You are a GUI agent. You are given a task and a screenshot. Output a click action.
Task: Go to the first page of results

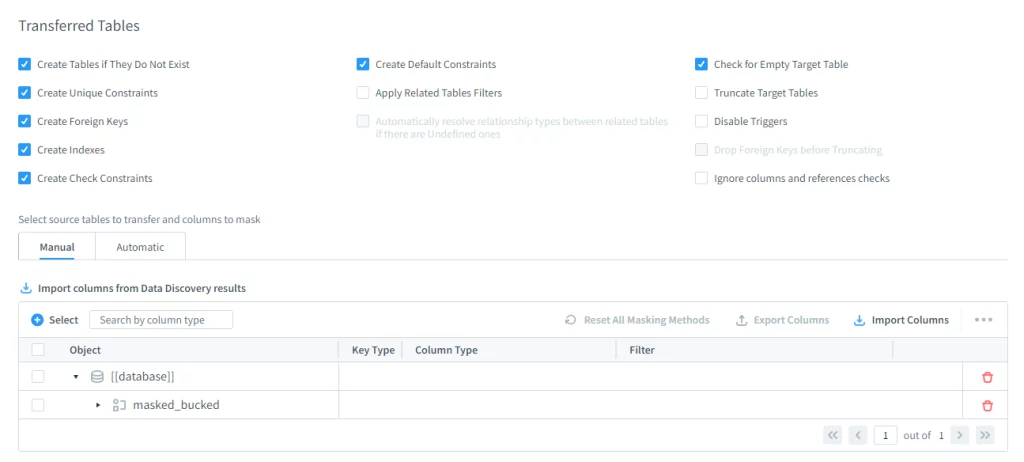832,435
